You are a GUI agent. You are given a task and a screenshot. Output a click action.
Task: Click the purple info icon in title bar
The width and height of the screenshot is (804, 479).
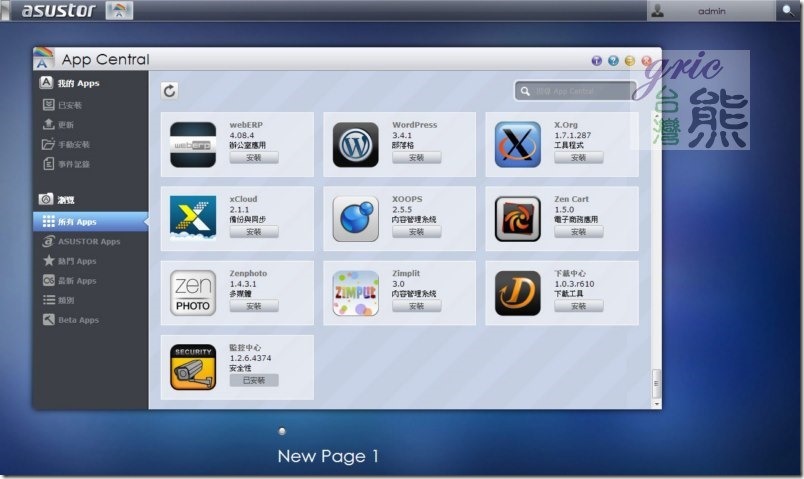(x=597, y=61)
